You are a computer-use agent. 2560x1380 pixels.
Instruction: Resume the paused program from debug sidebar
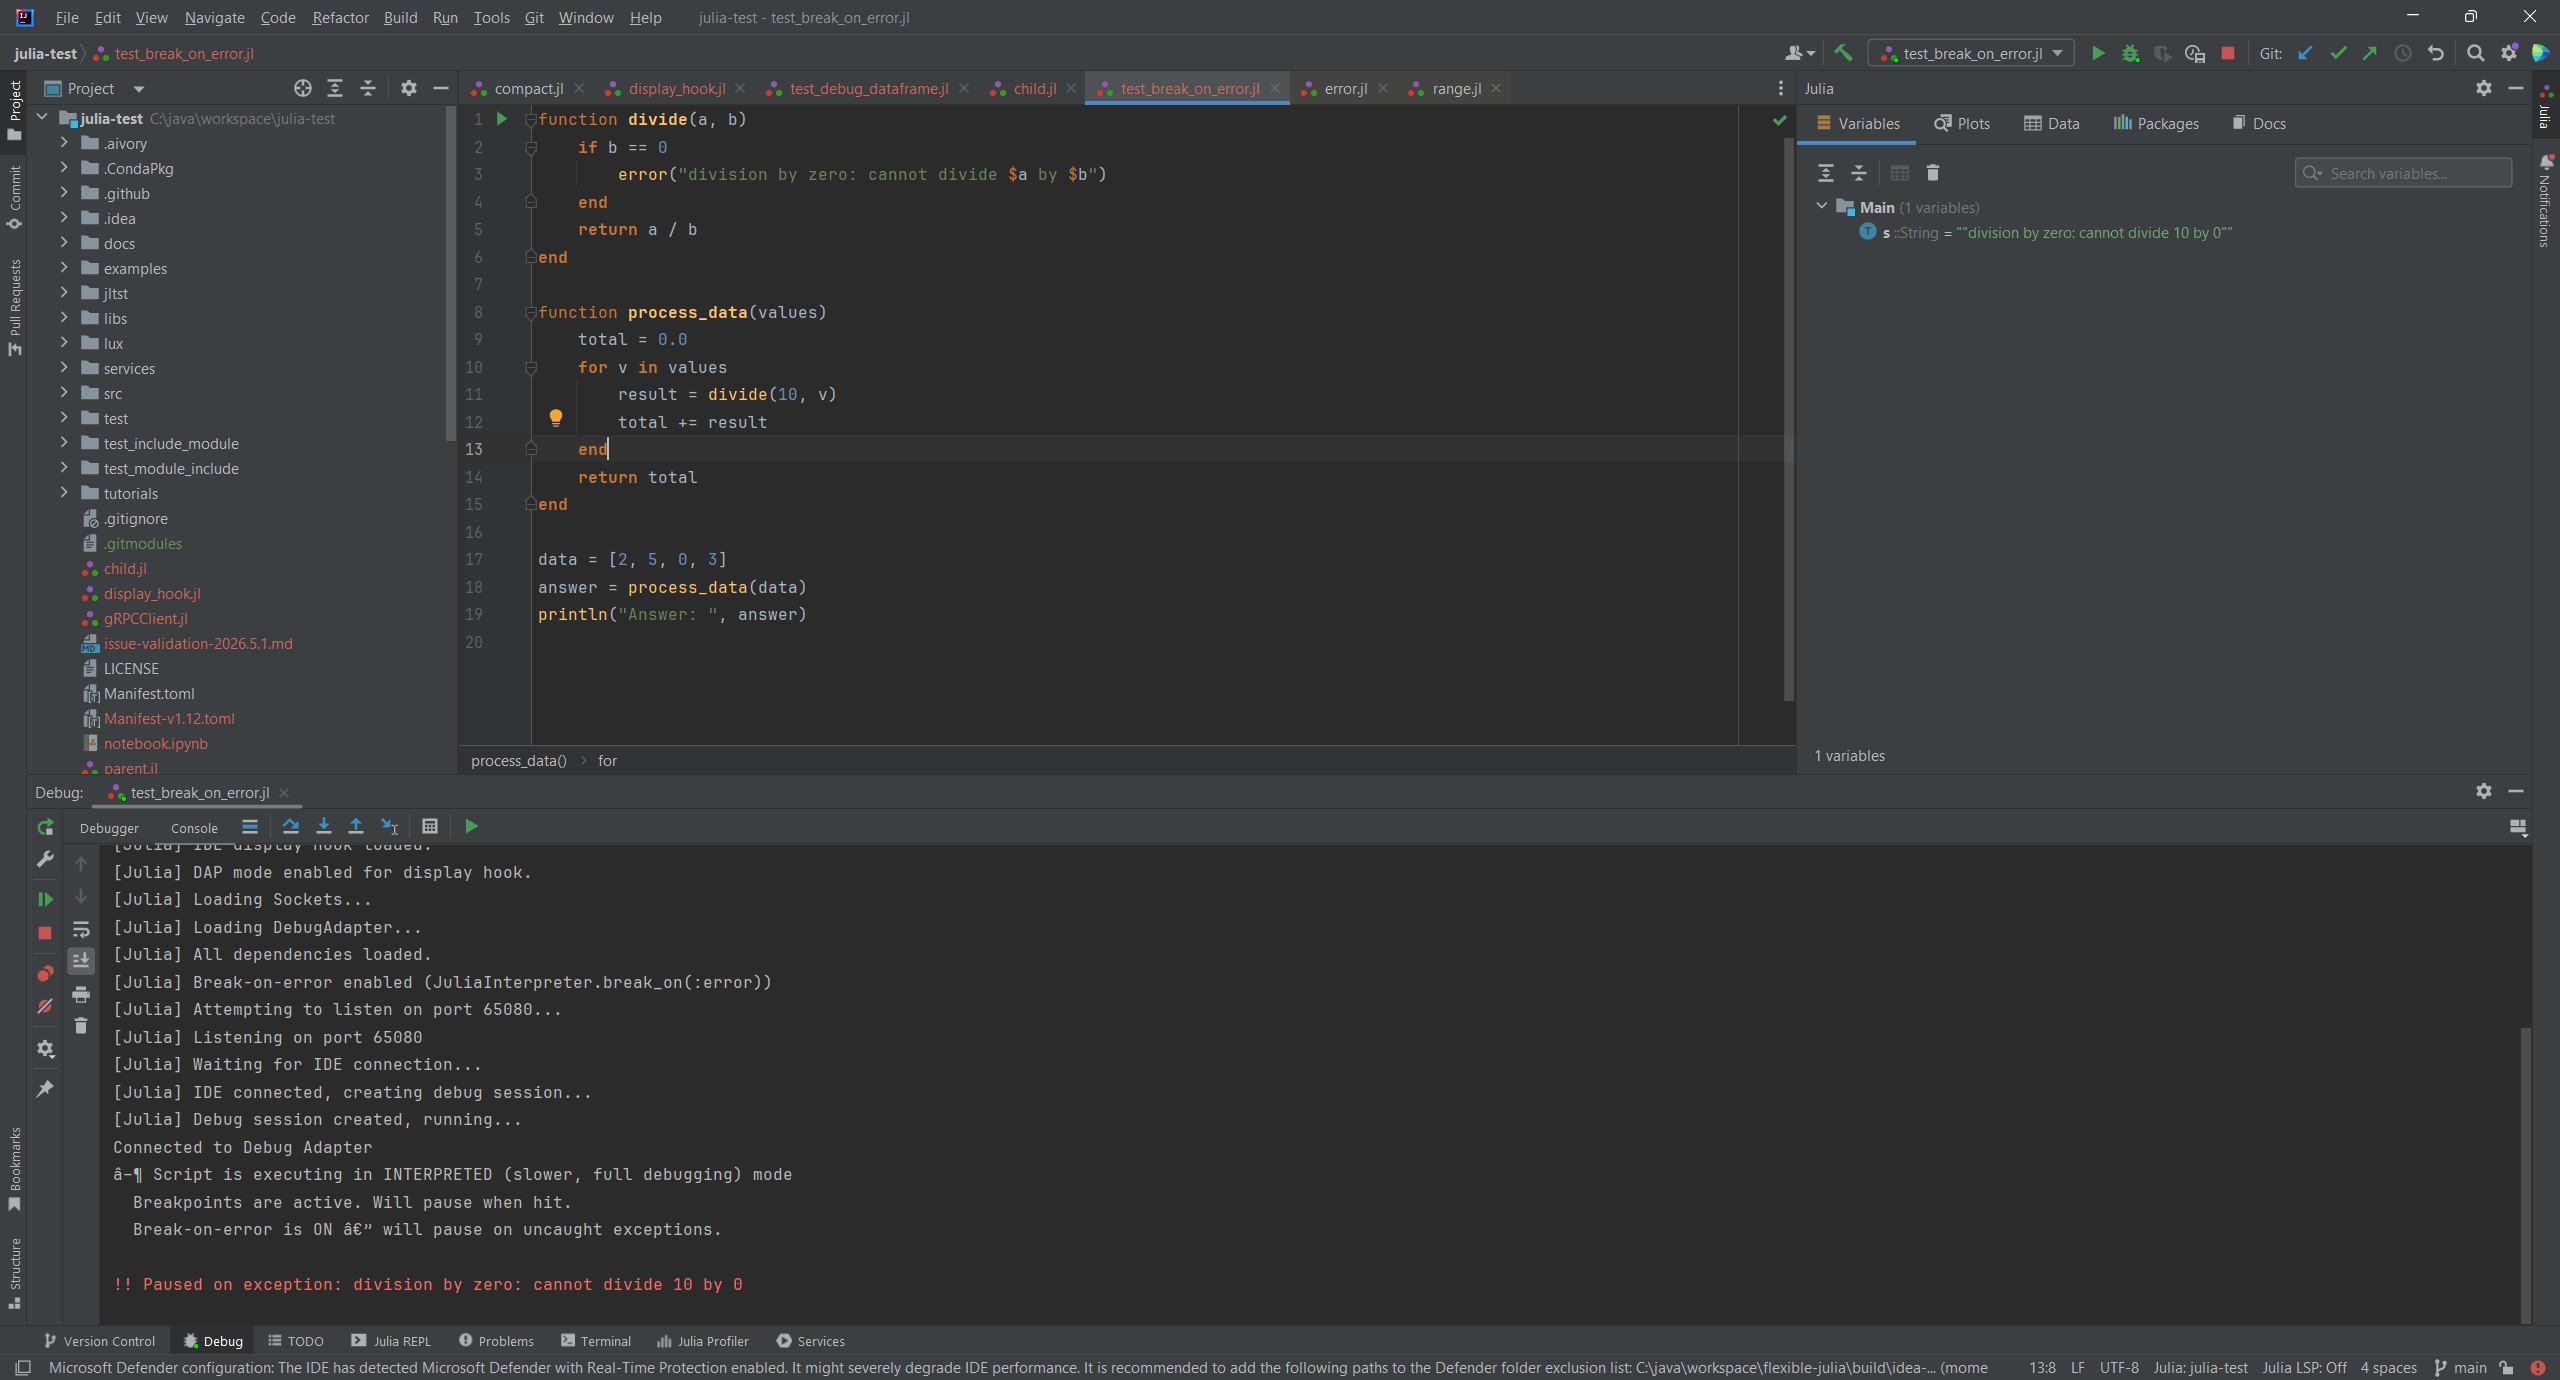45,899
